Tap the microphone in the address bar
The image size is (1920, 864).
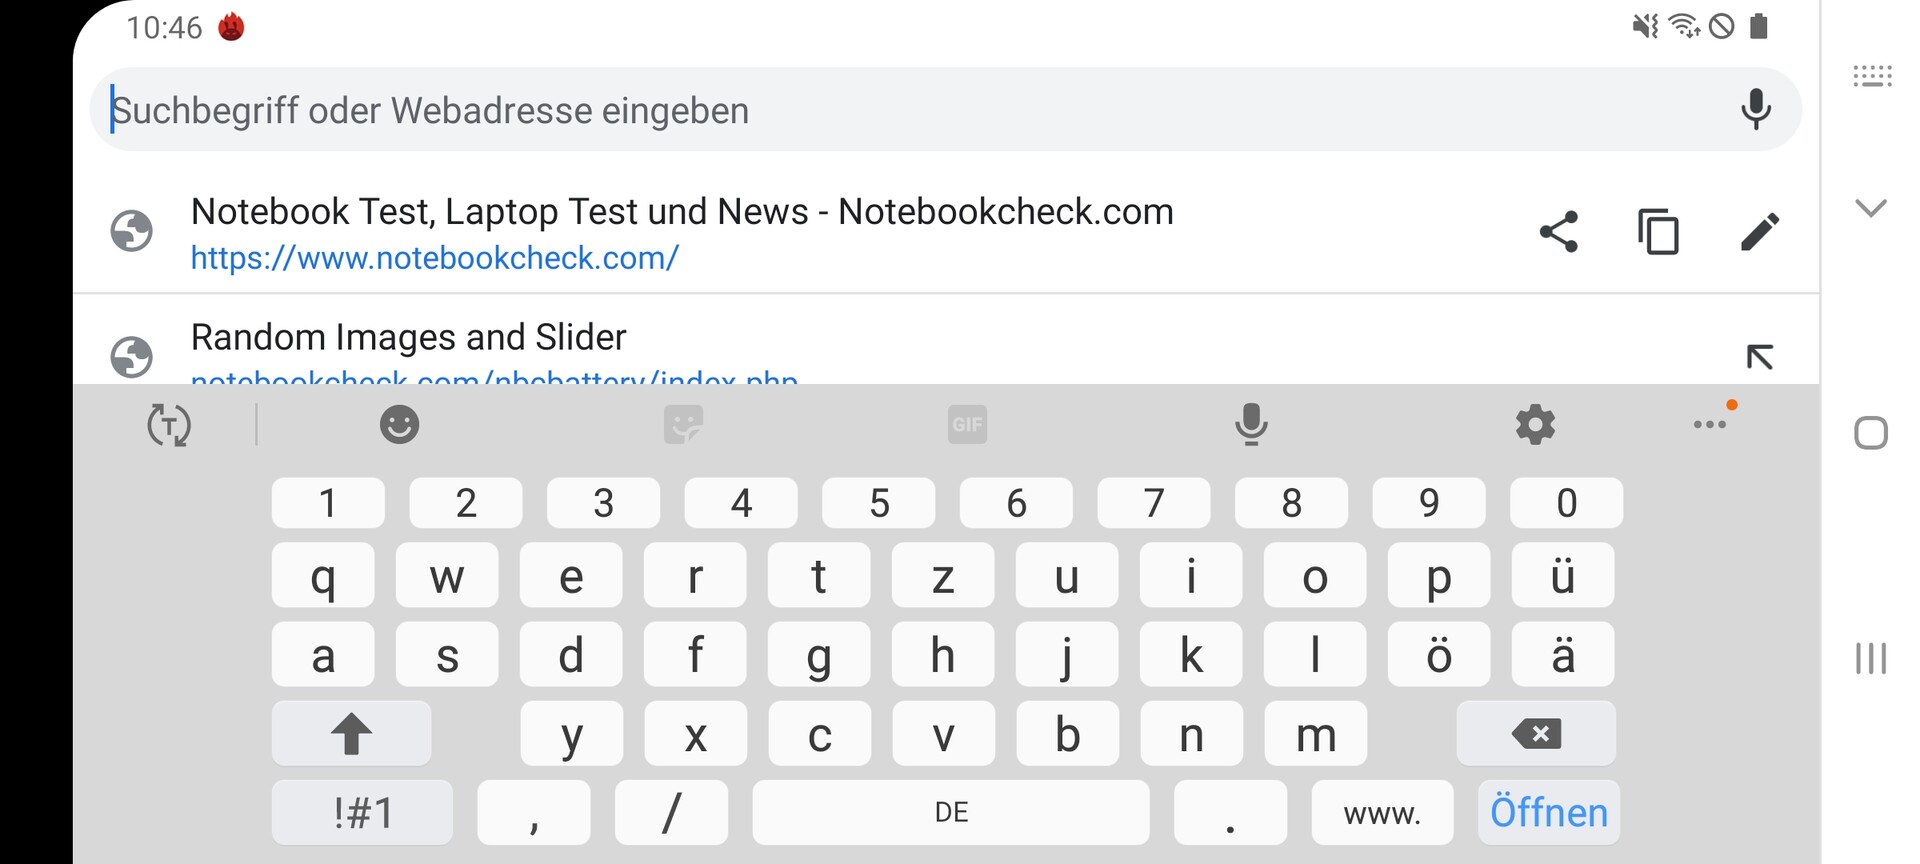pyautogui.click(x=1755, y=109)
